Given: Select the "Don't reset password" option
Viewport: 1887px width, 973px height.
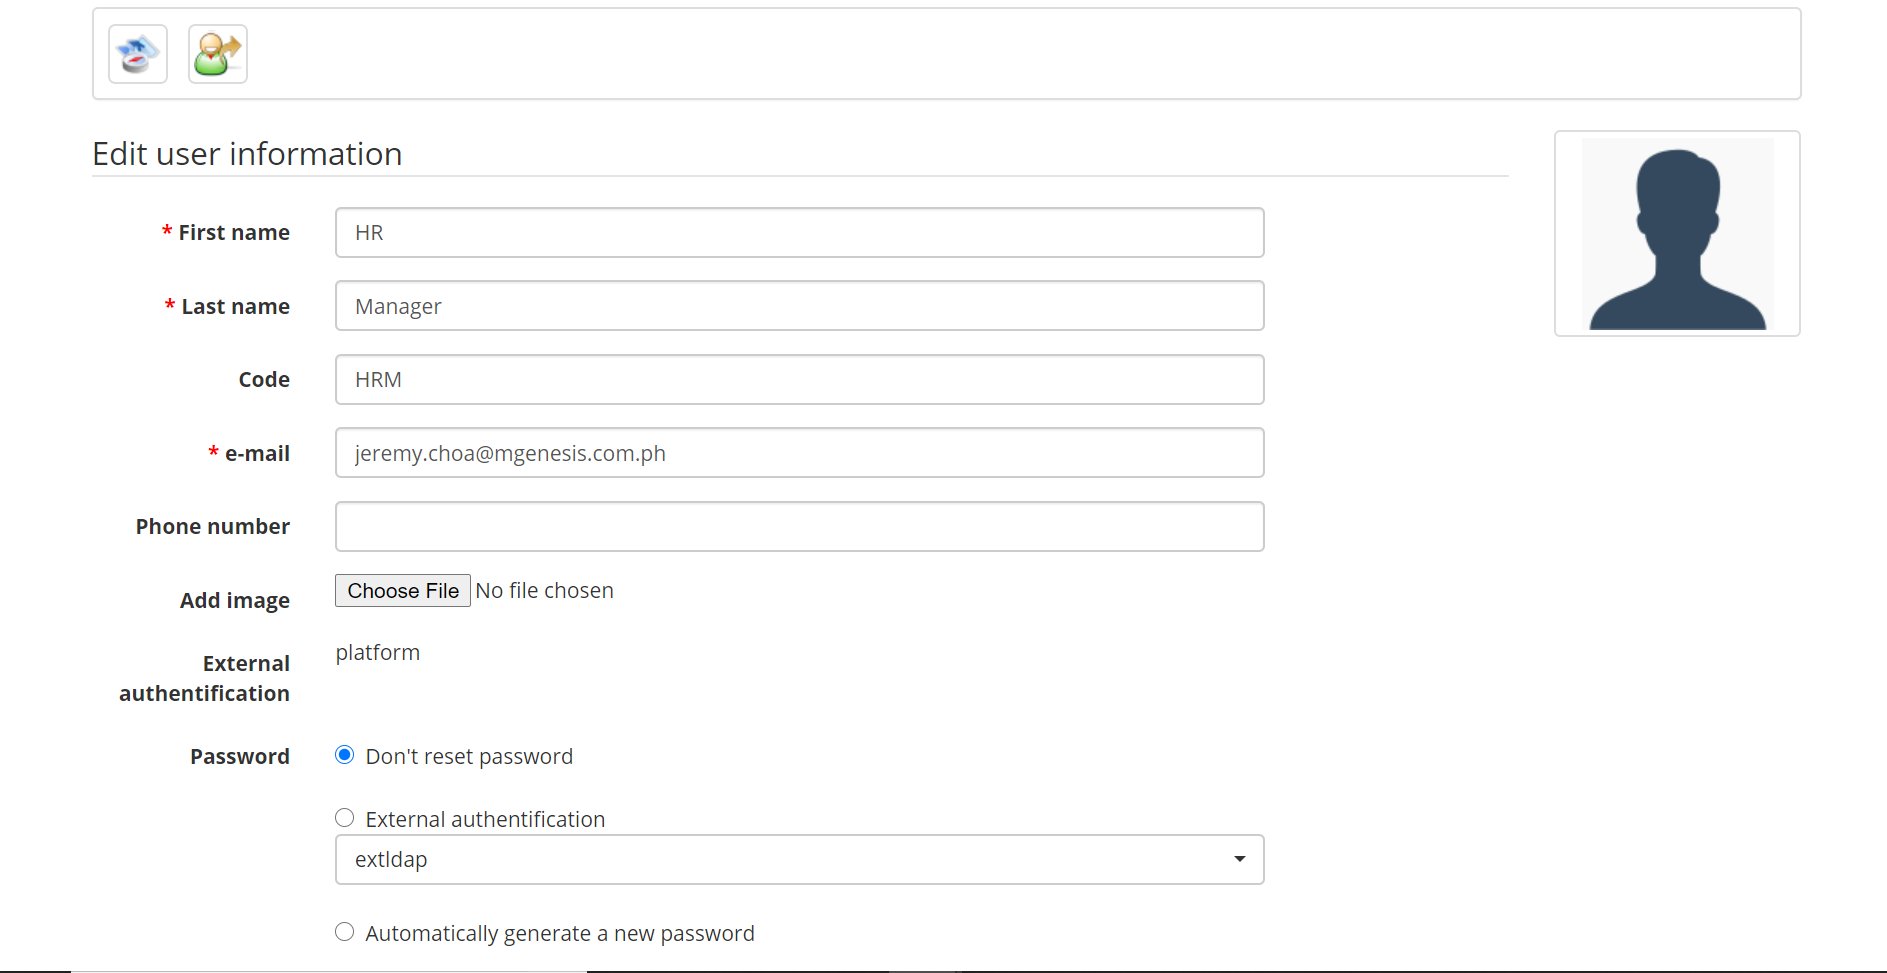Looking at the screenshot, I should [x=344, y=755].
